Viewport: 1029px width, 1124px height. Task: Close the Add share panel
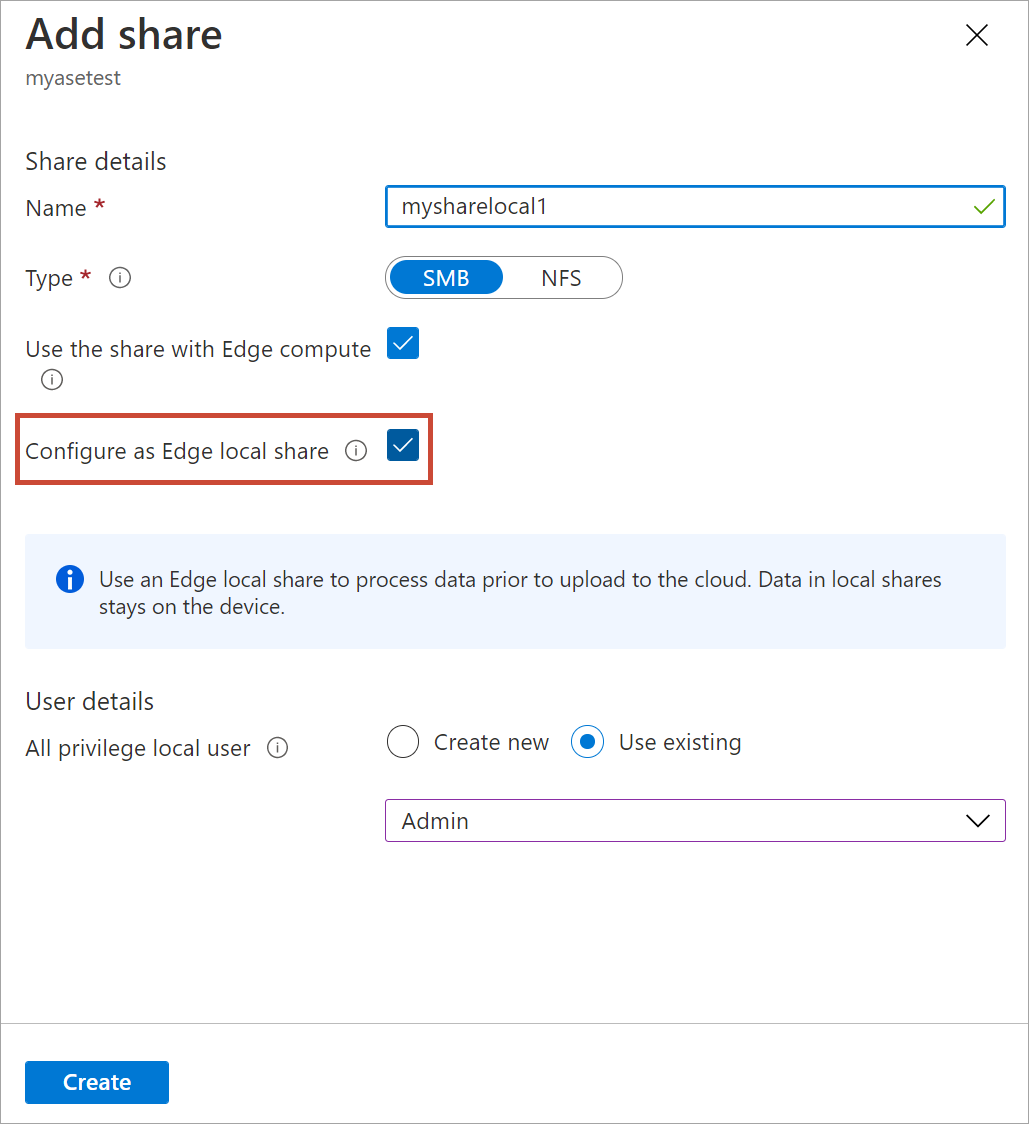coord(976,35)
